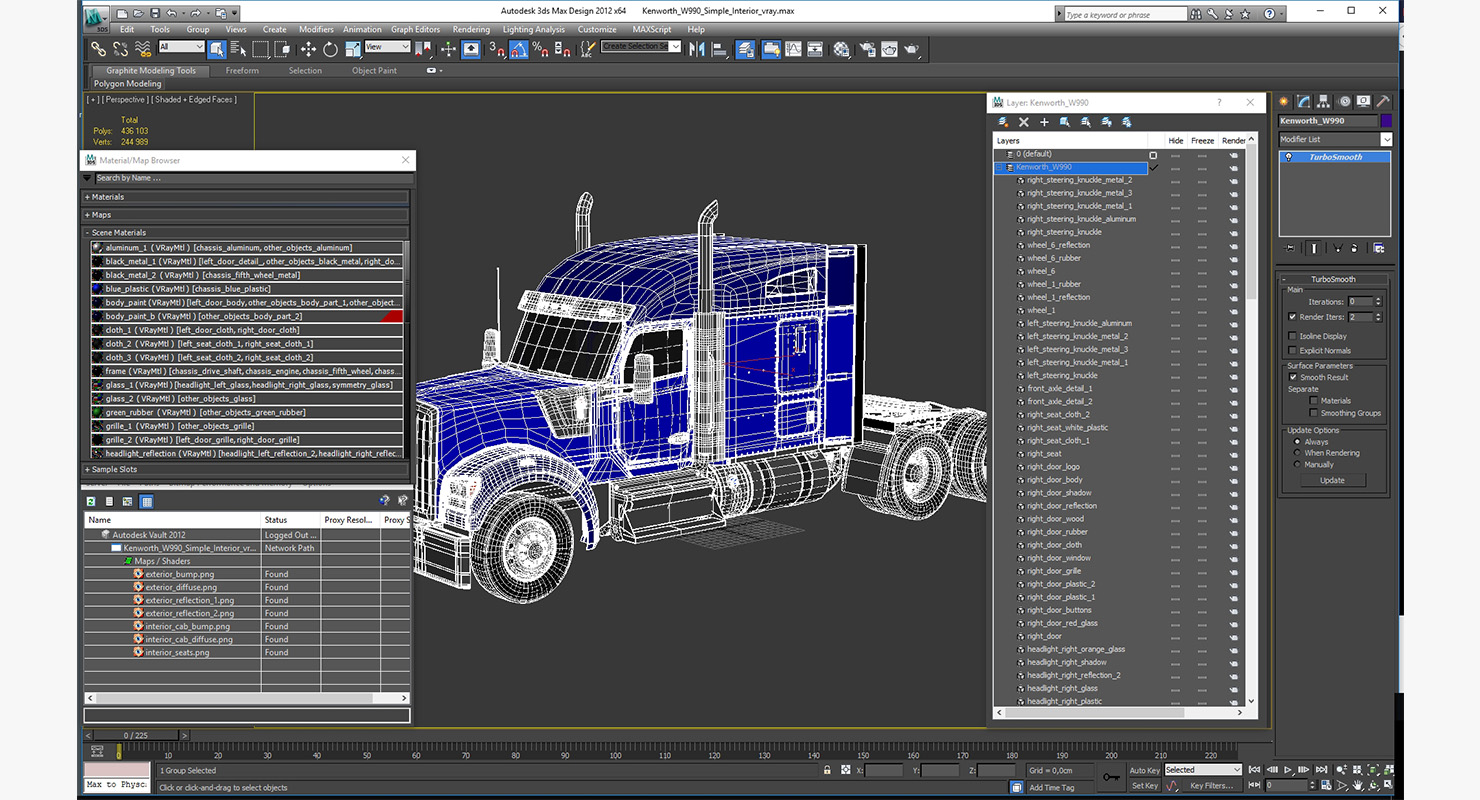1480x800 pixels.
Task: Activate the Select Object tool
Action: point(216,49)
